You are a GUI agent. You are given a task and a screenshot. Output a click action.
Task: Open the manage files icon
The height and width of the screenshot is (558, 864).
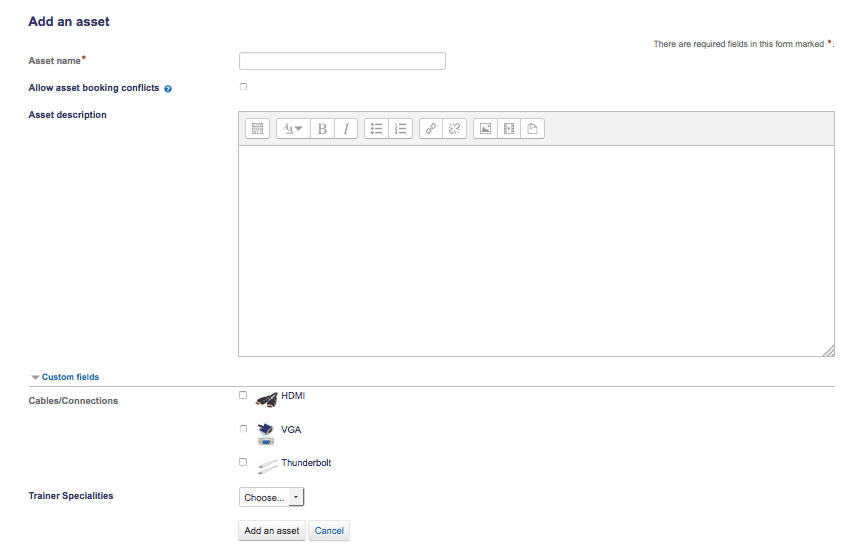pos(533,128)
